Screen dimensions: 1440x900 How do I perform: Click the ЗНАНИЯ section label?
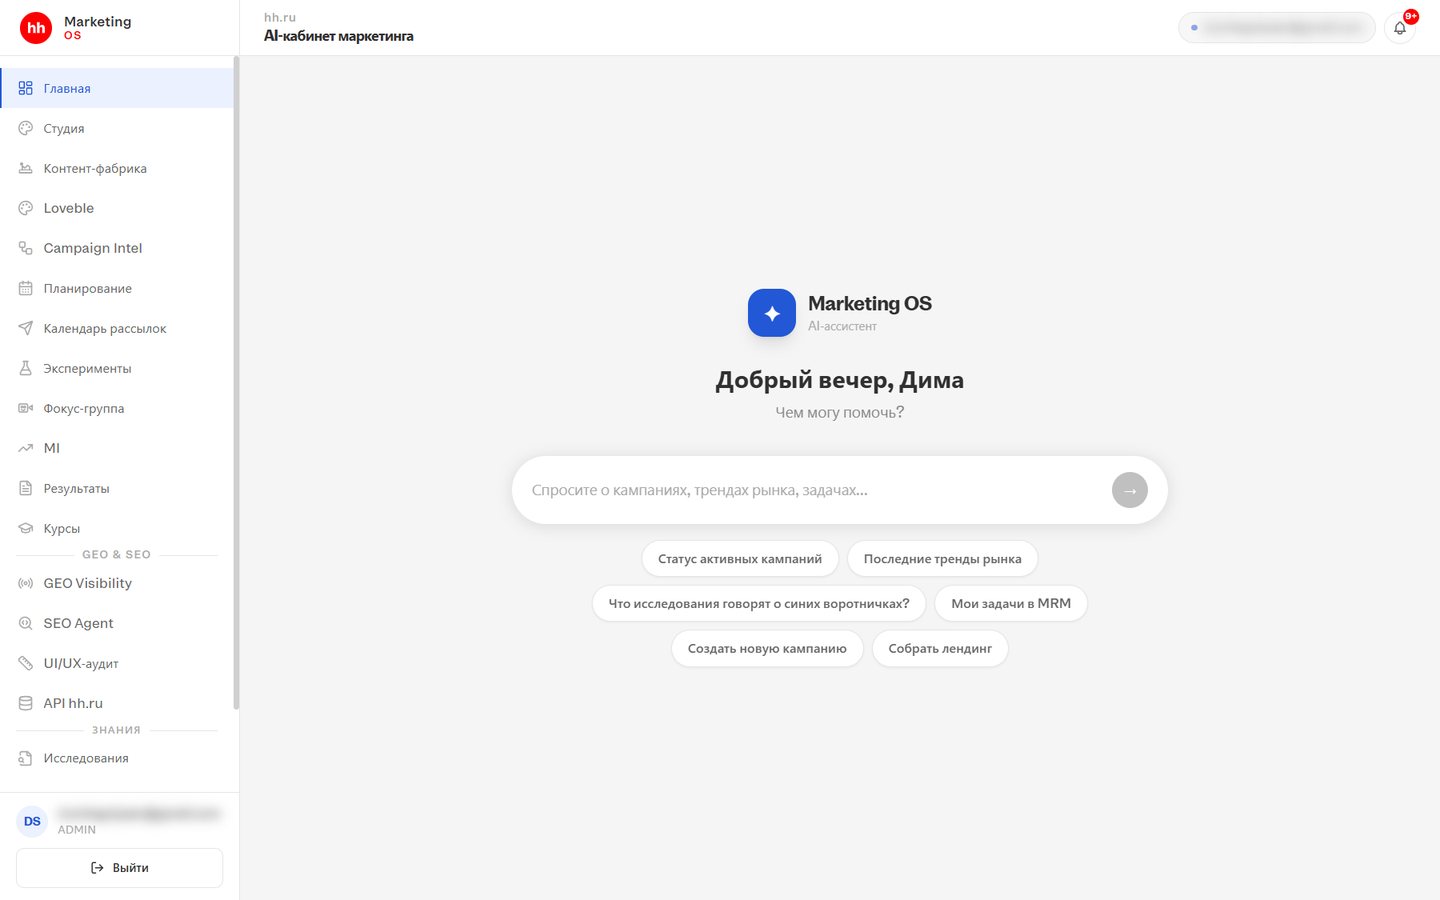116,730
